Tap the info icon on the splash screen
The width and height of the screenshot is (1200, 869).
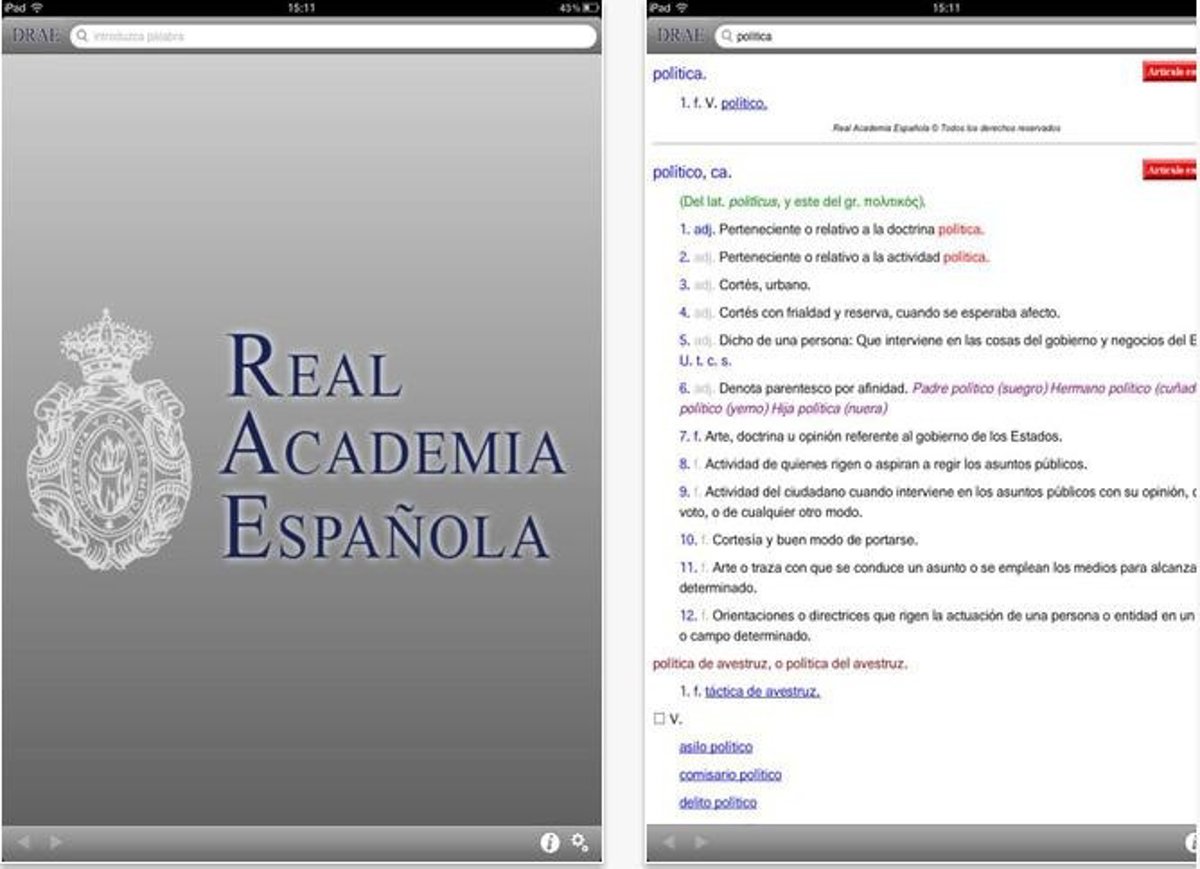tap(549, 843)
